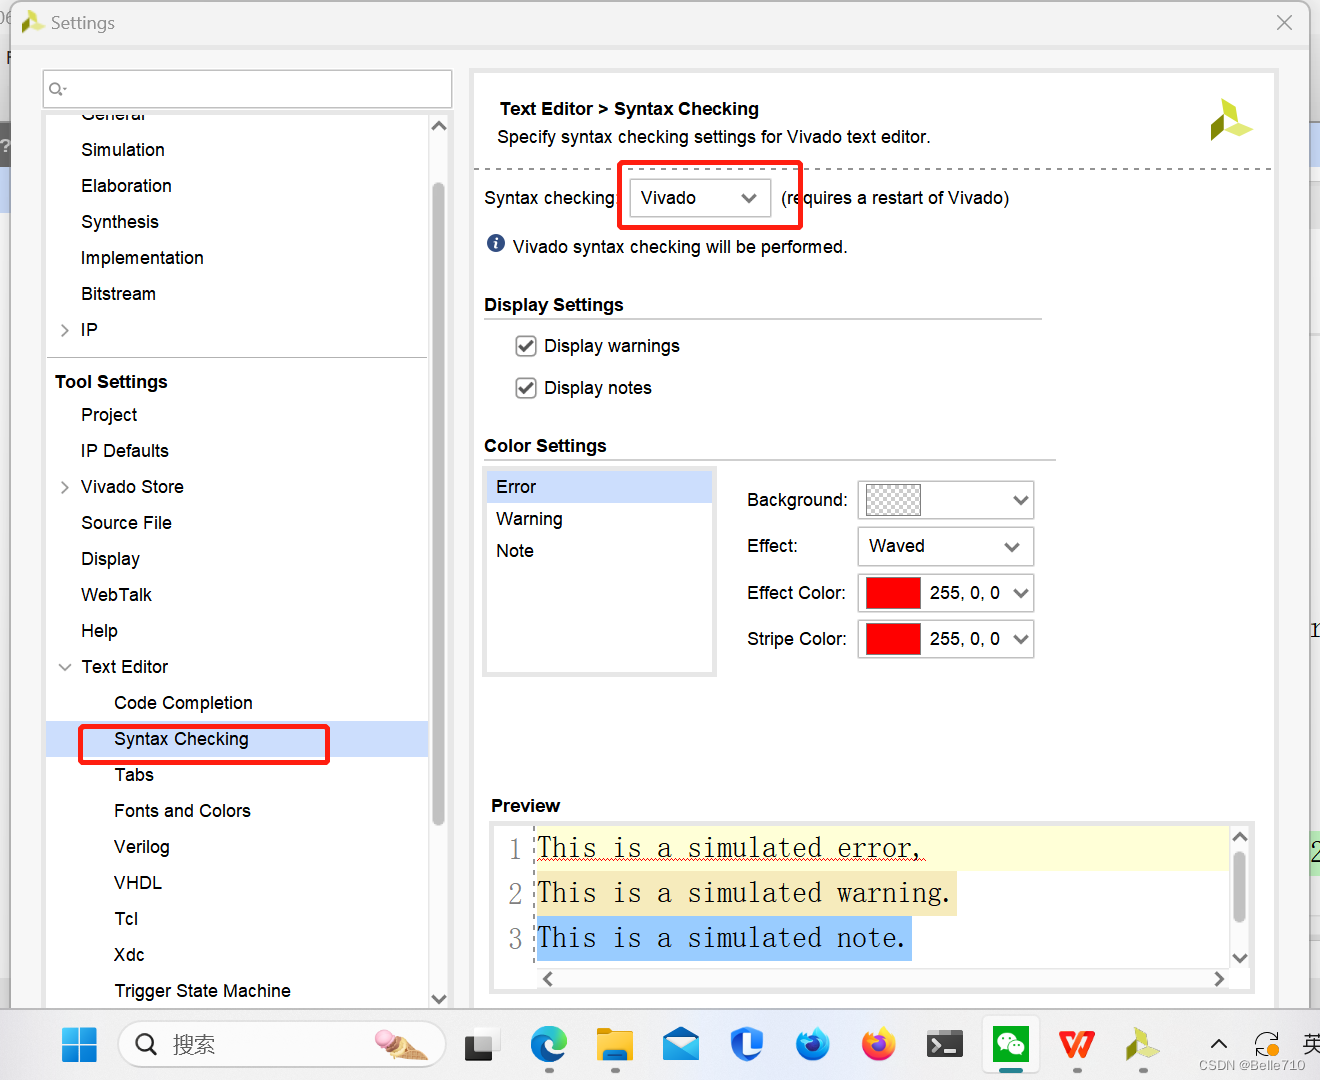Screen dimensions: 1320x1080
Task: Launch Firefox from the taskbar
Action: tap(879, 1045)
